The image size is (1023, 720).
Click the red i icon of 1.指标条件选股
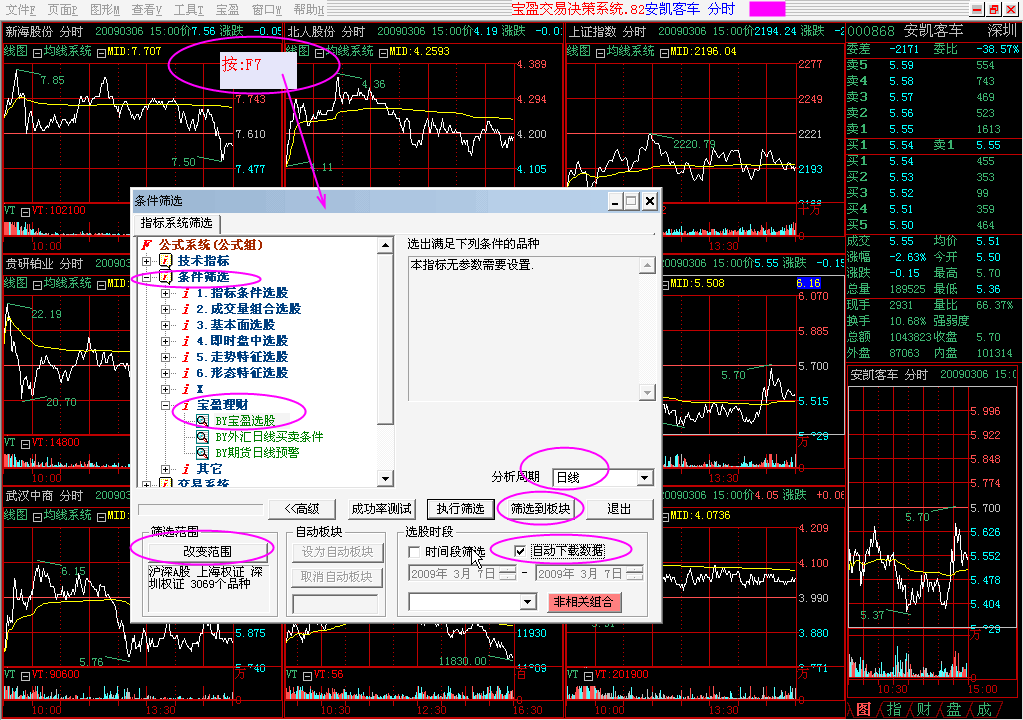pyautogui.click(x=185, y=293)
